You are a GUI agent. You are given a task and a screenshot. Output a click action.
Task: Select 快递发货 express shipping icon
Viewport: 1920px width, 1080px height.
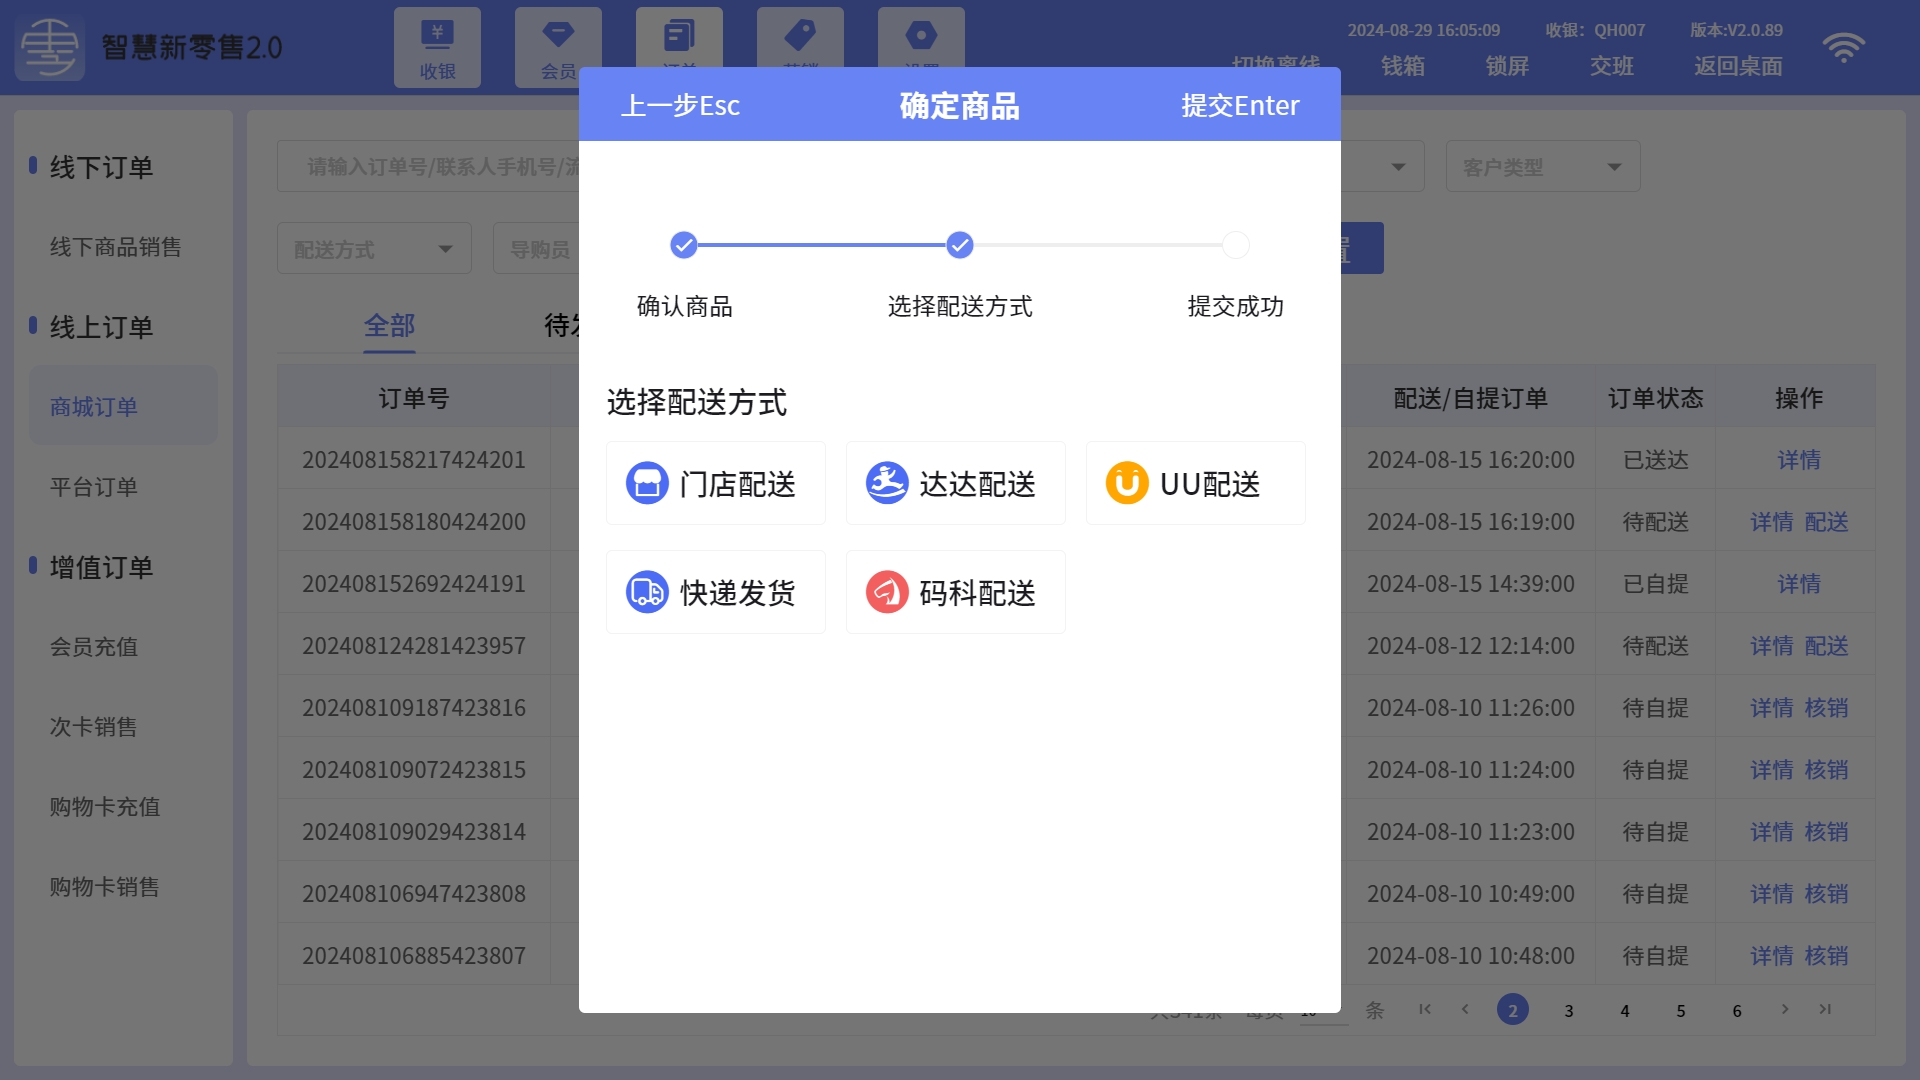tap(647, 592)
